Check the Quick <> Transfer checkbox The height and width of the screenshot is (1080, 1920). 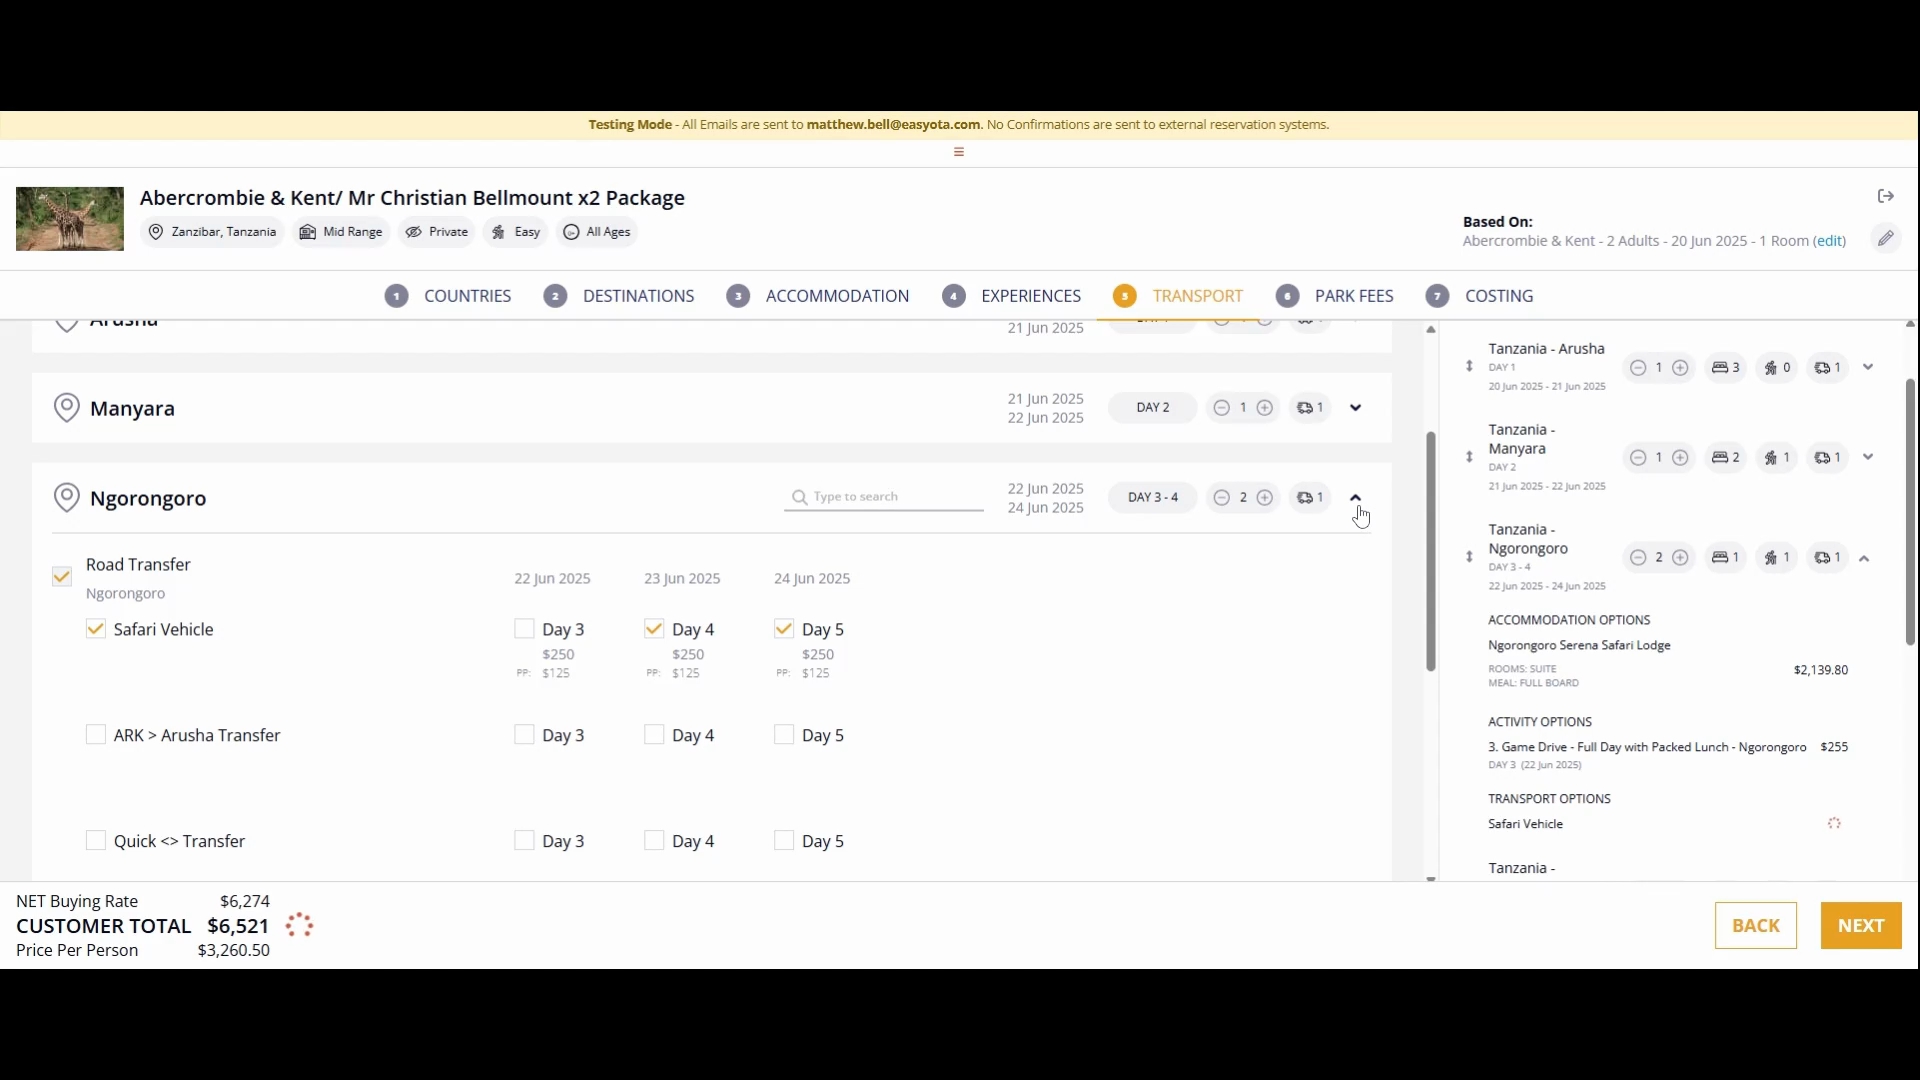click(96, 841)
